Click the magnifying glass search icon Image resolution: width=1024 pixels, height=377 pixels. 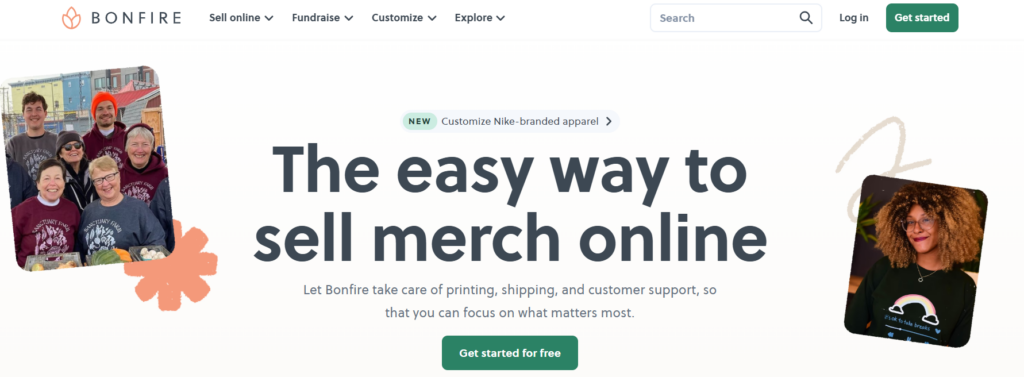click(806, 18)
